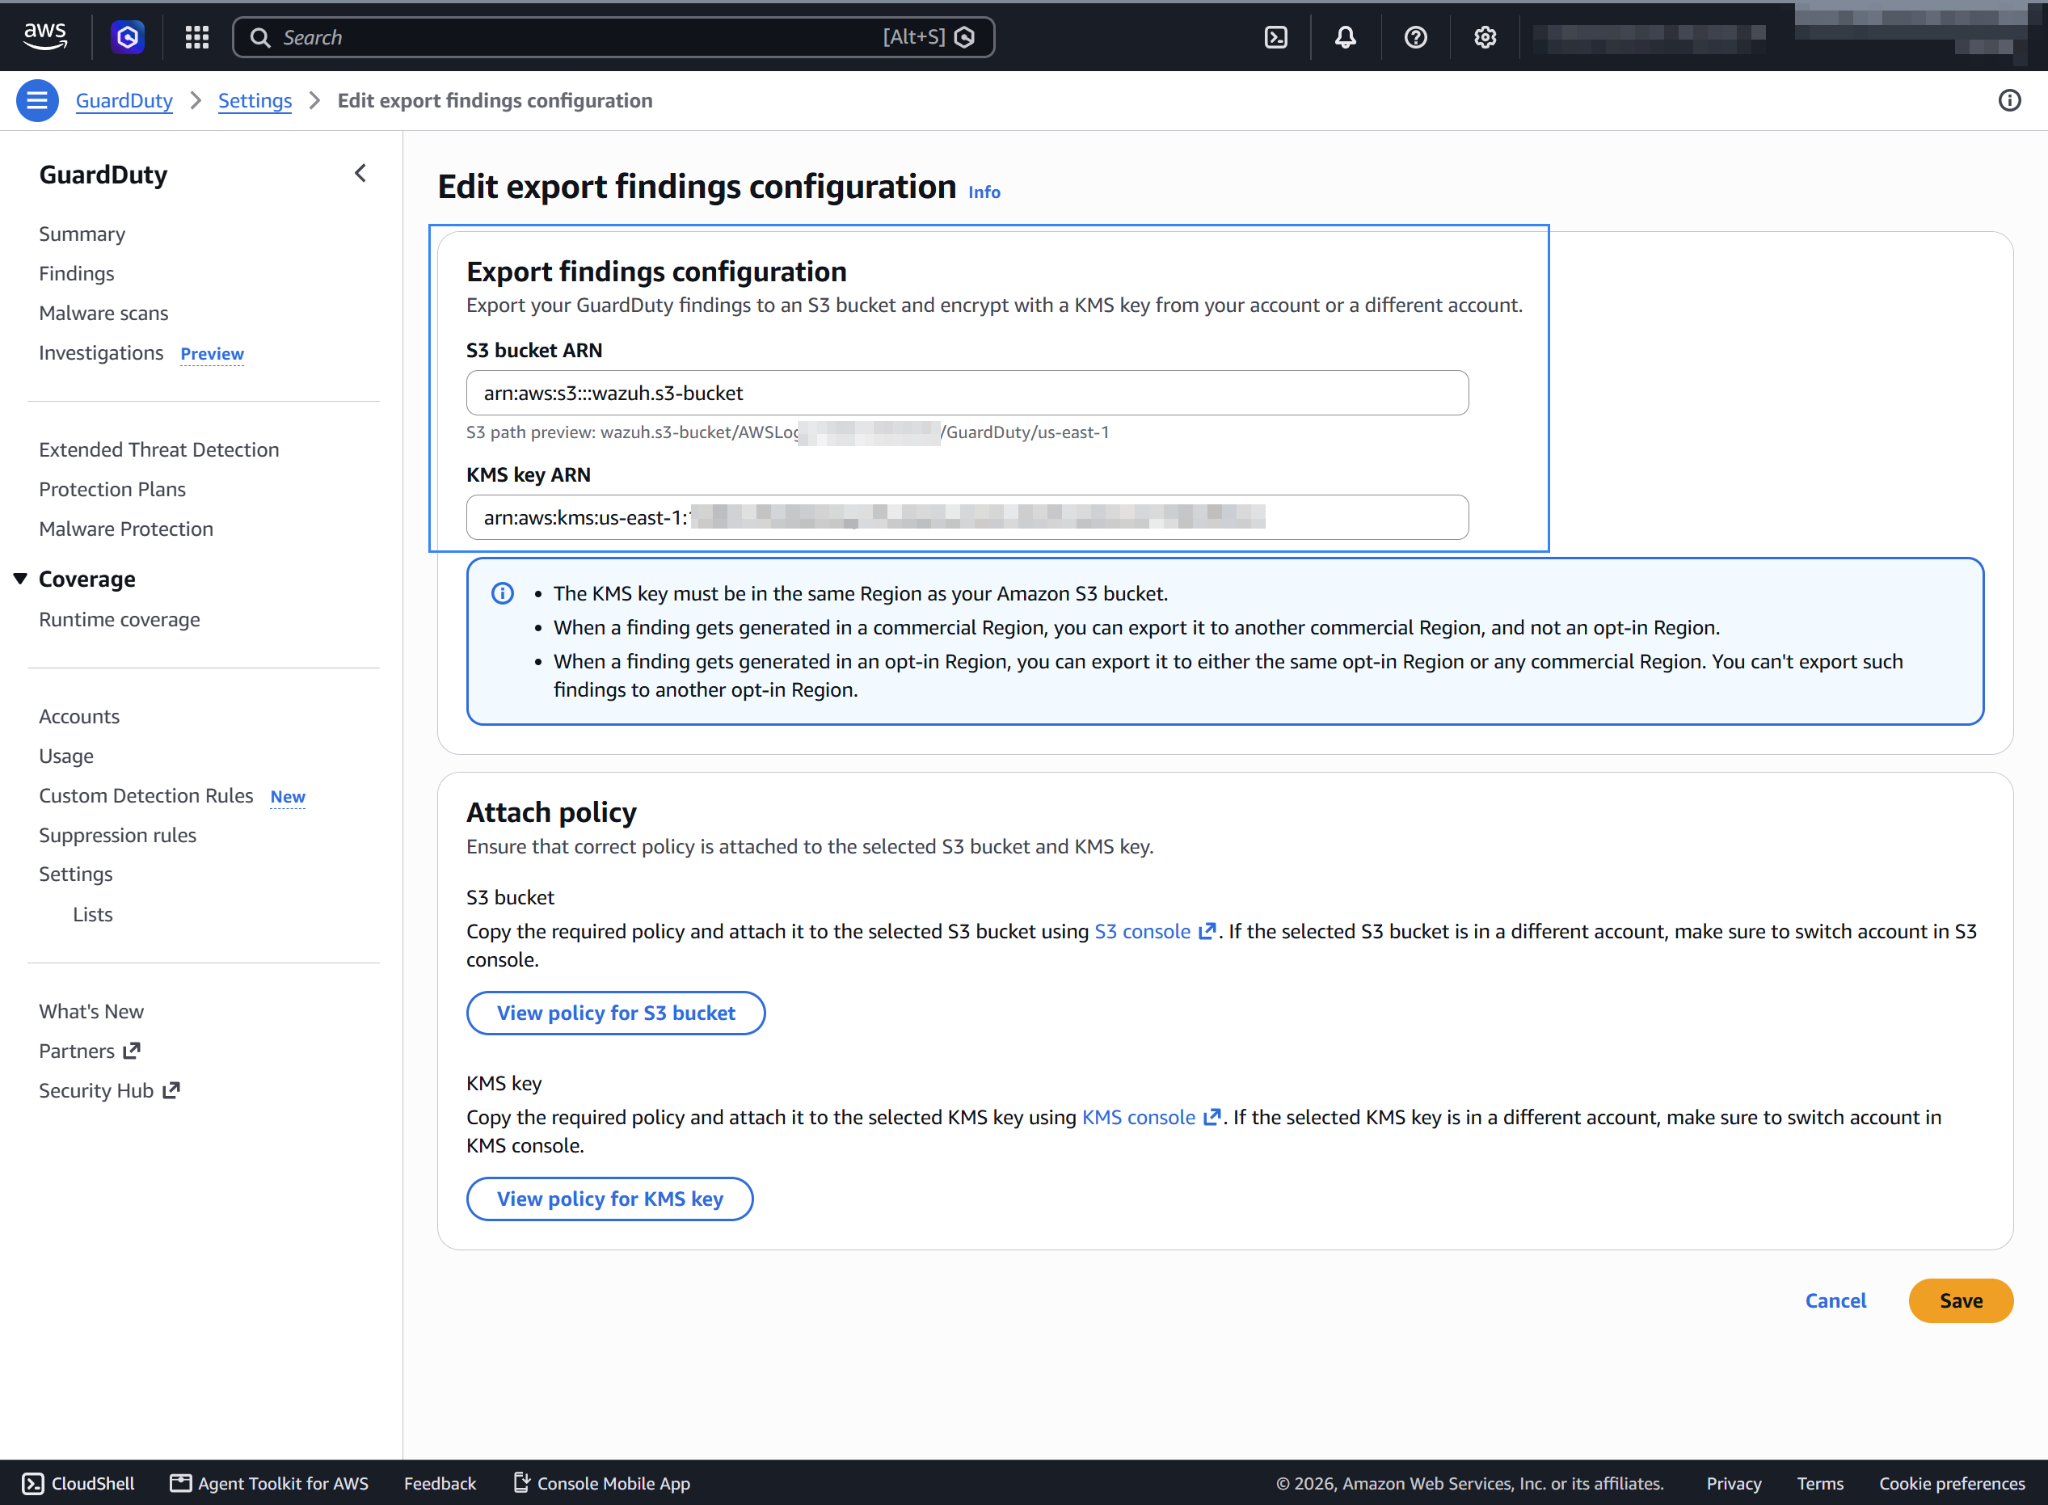2048x1505 pixels.
Task: Open the Findings page
Action: (x=76, y=273)
